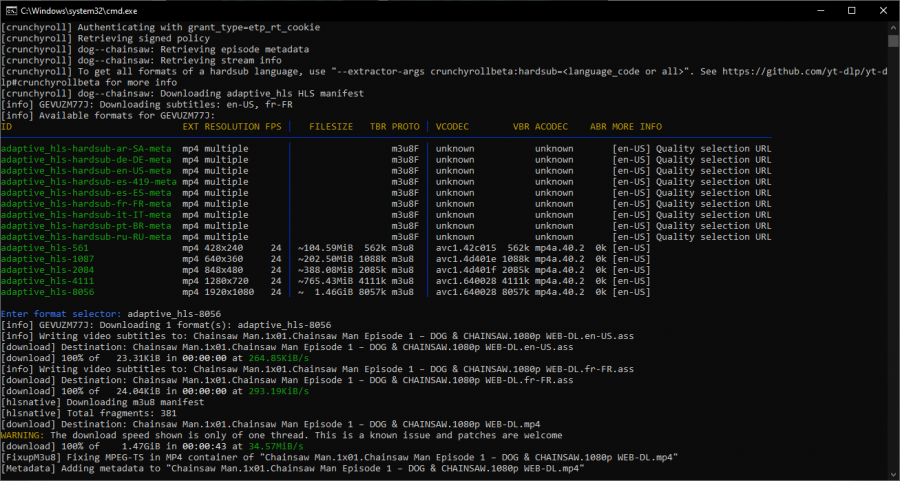Screen dimensions: 900x481
Task: Click the cmd.exe icon in title bar
Action: point(11,10)
